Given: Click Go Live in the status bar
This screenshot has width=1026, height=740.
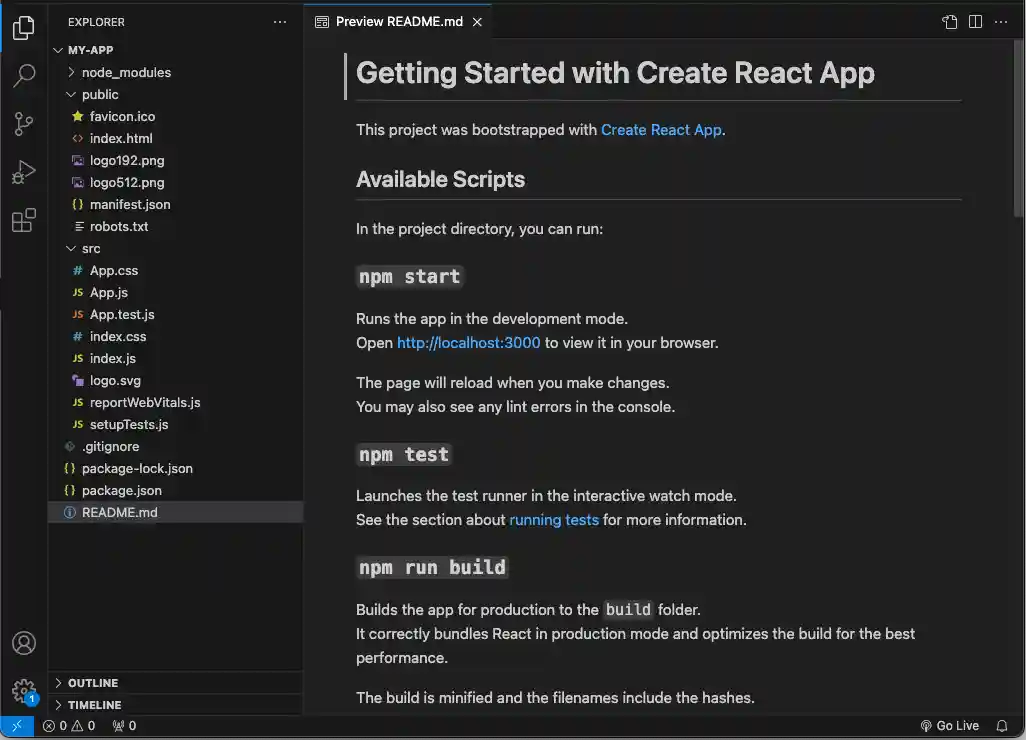Looking at the screenshot, I should coord(950,725).
